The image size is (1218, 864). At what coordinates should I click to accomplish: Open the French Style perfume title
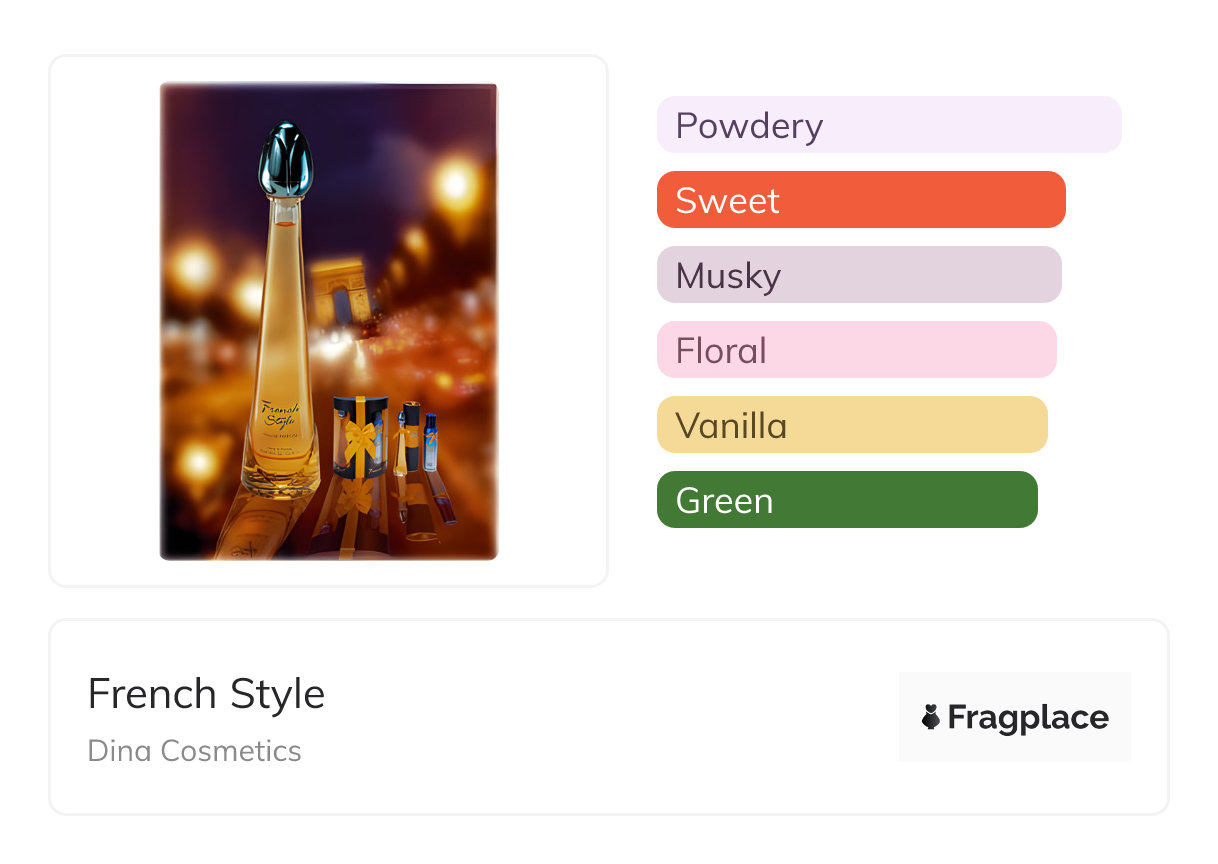(206, 694)
